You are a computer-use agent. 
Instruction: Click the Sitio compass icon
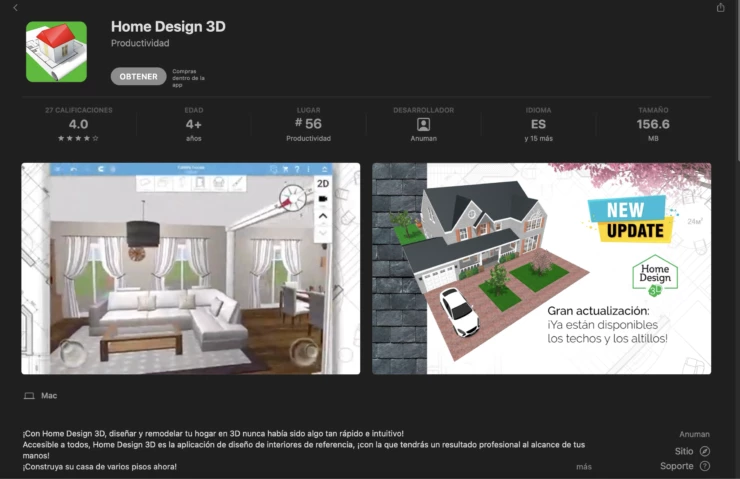(x=705, y=451)
